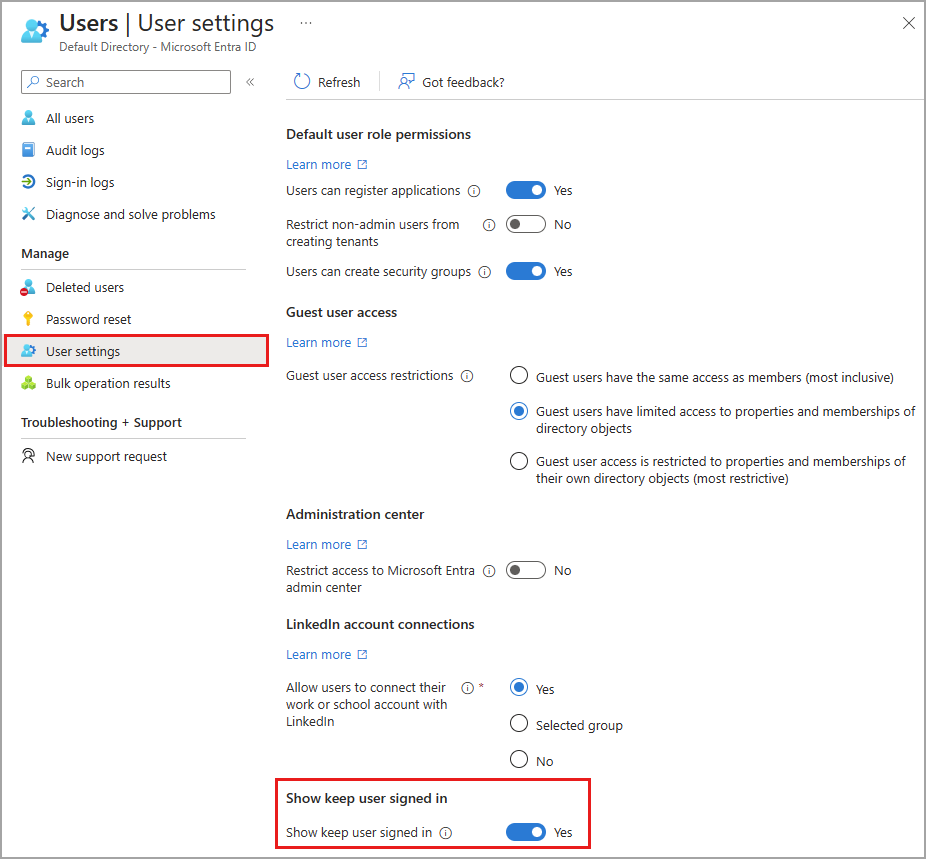Select Guest users have same access as members
The height and width of the screenshot is (859, 926).
519,375
